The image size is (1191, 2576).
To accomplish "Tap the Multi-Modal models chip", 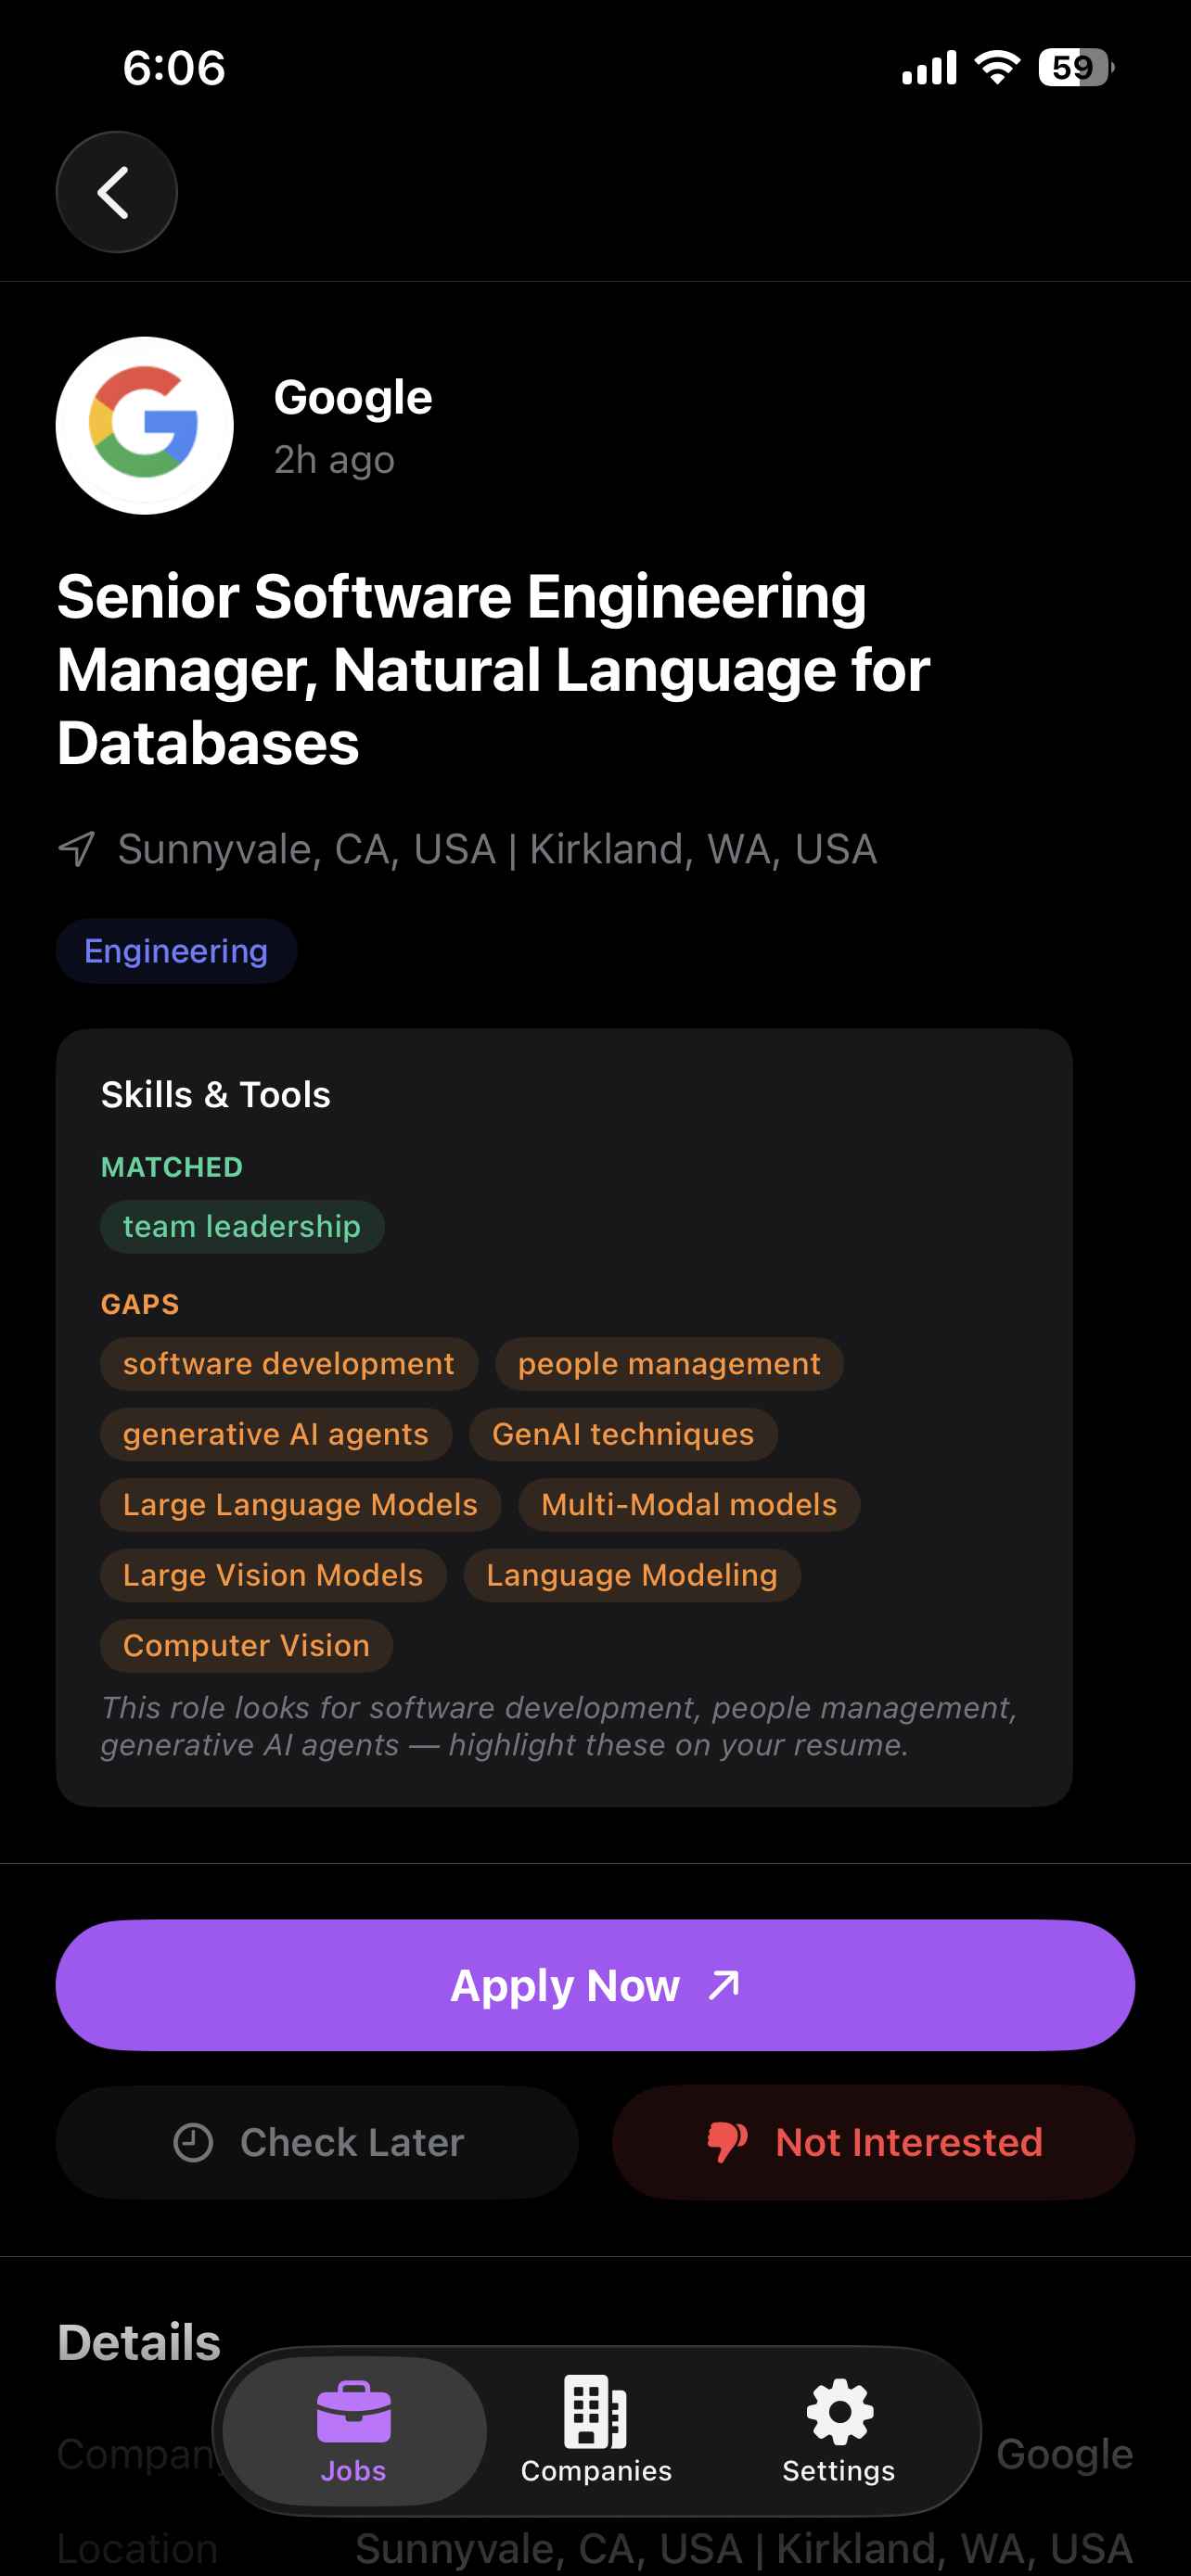I will point(689,1505).
